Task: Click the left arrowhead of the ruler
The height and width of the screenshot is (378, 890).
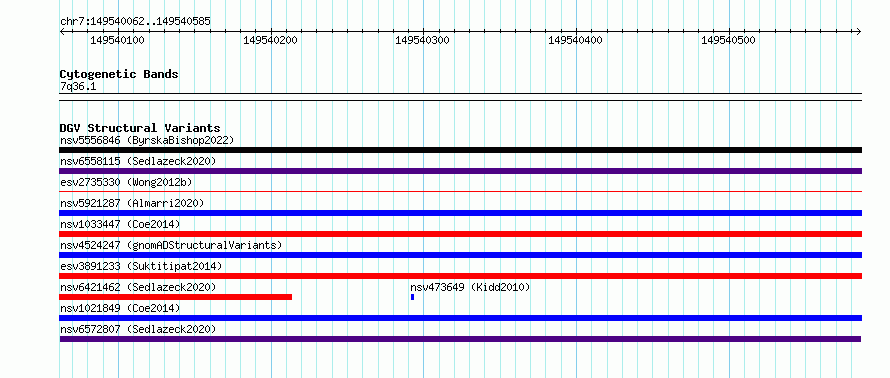Action: [62, 32]
